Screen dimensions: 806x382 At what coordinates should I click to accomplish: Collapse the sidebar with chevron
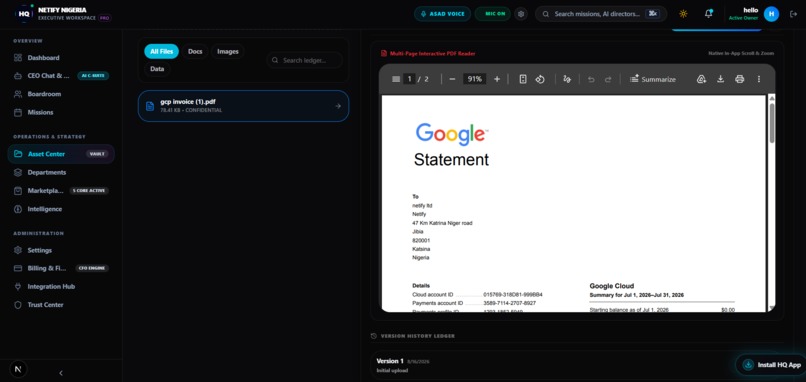[61, 373]
